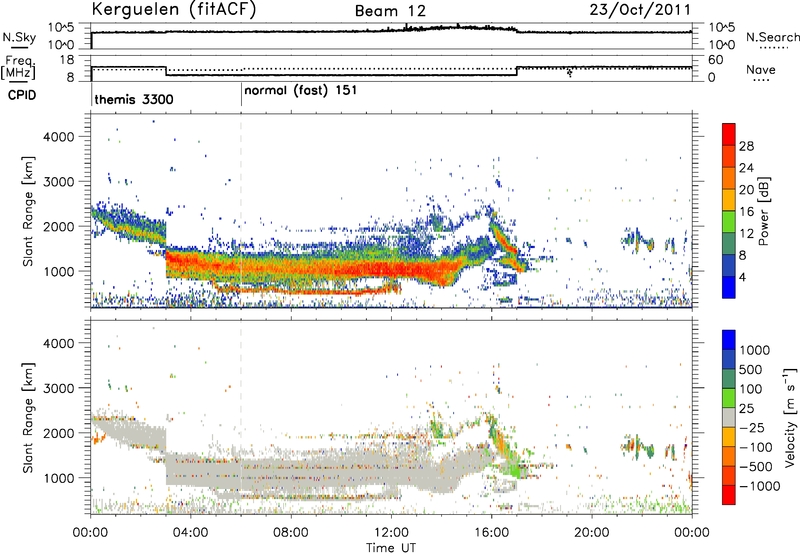Screen dimensions: 800x554
Task: Click the 3000 tick on power panel
Action: (x=58, y=182)
